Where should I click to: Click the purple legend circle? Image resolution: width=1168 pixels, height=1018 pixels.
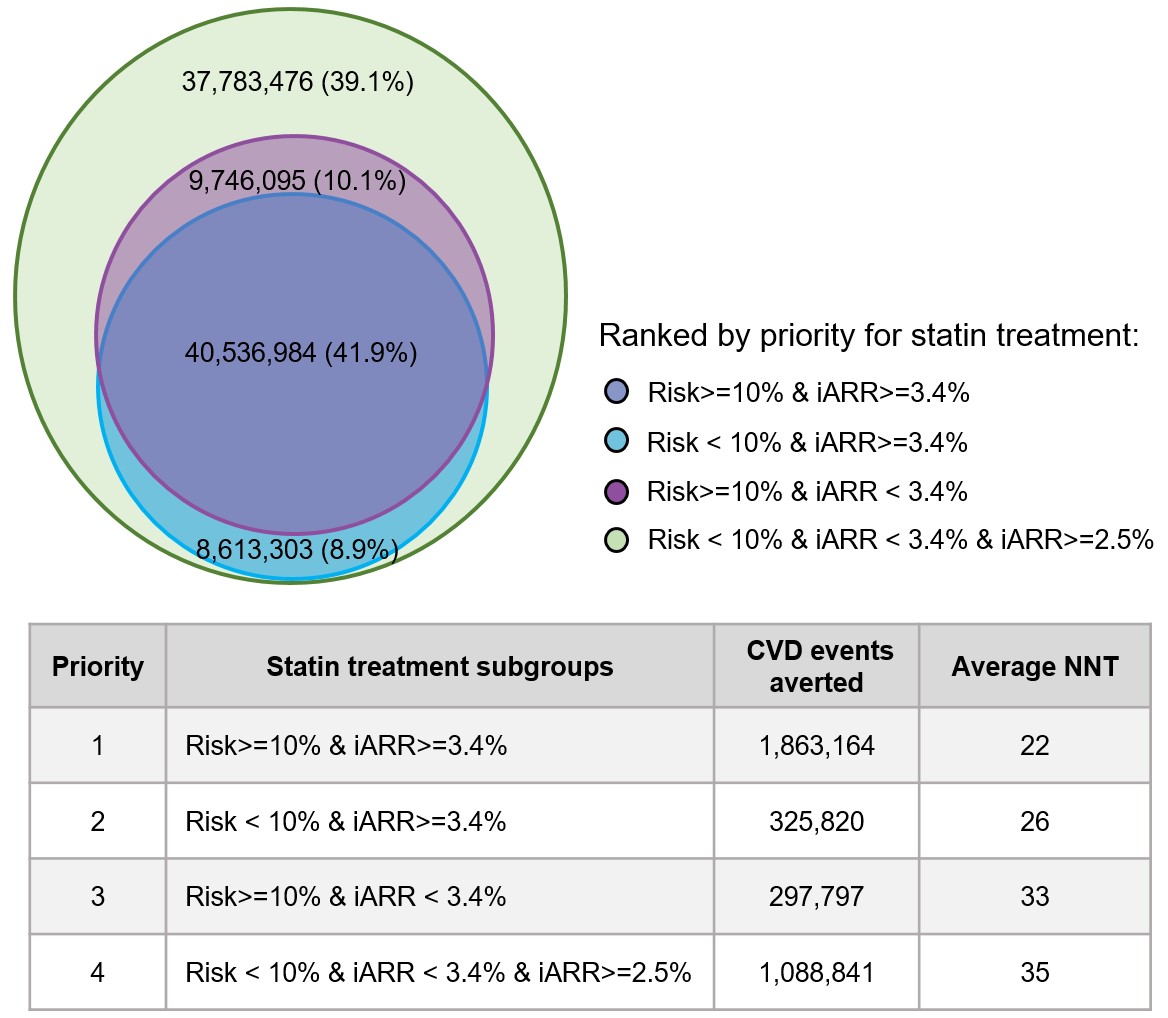click(x=616, y=491)
